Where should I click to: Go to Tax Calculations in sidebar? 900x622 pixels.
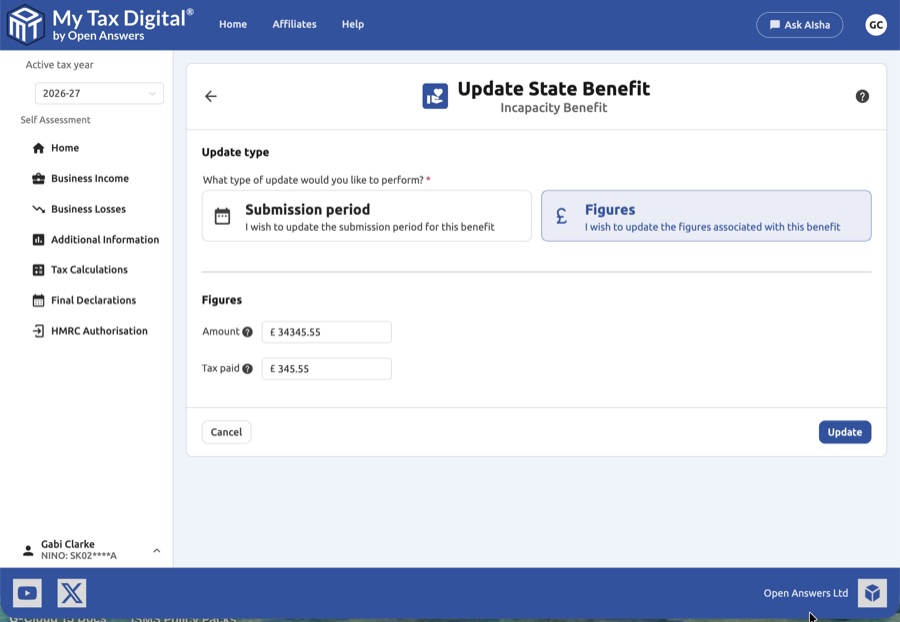(x=89, y=269)
